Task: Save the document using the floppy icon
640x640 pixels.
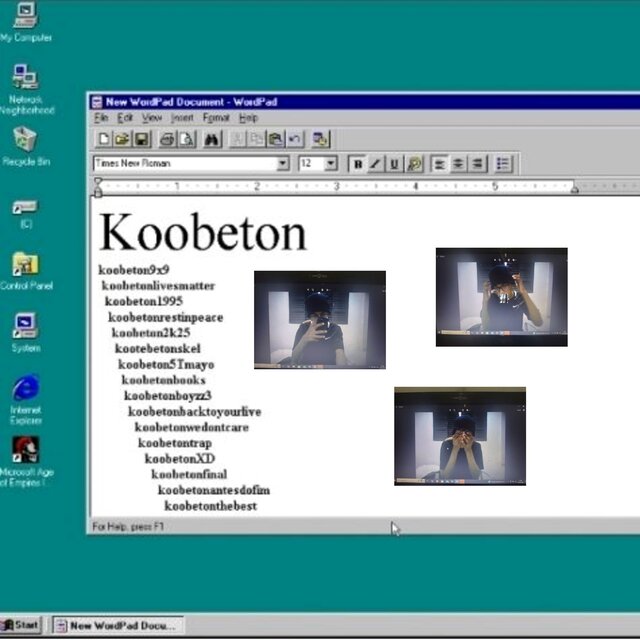Action: click(141, 140)
